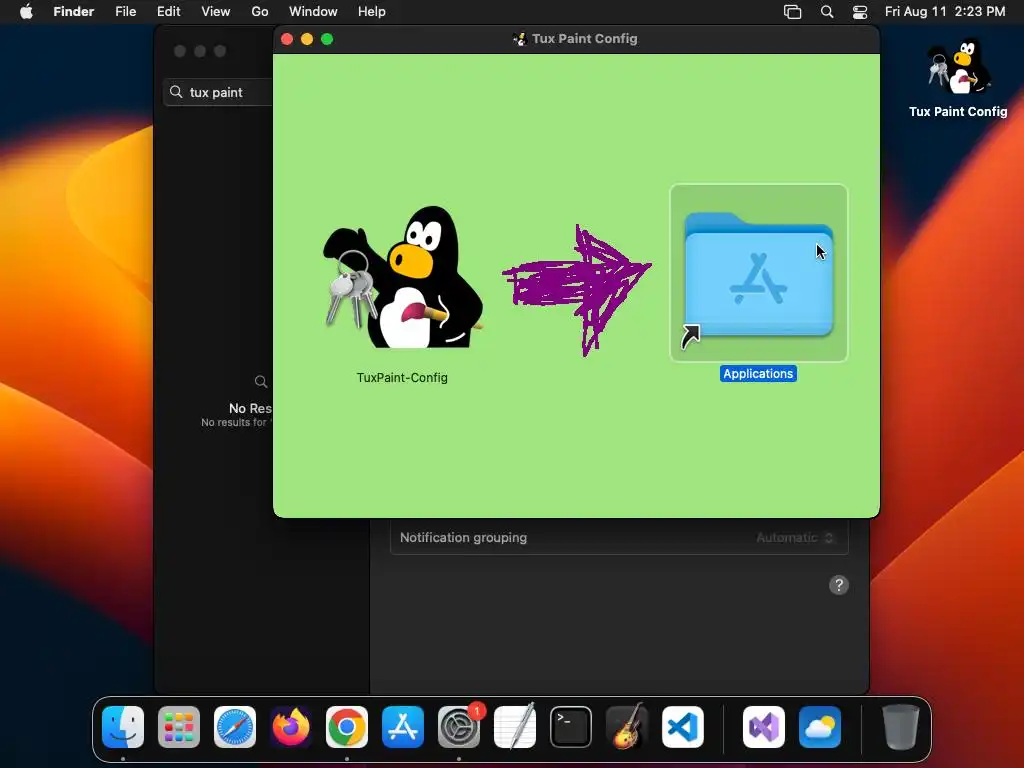
Task: Open the File menu
Action: pyautogui.click(x=125, y=12)
